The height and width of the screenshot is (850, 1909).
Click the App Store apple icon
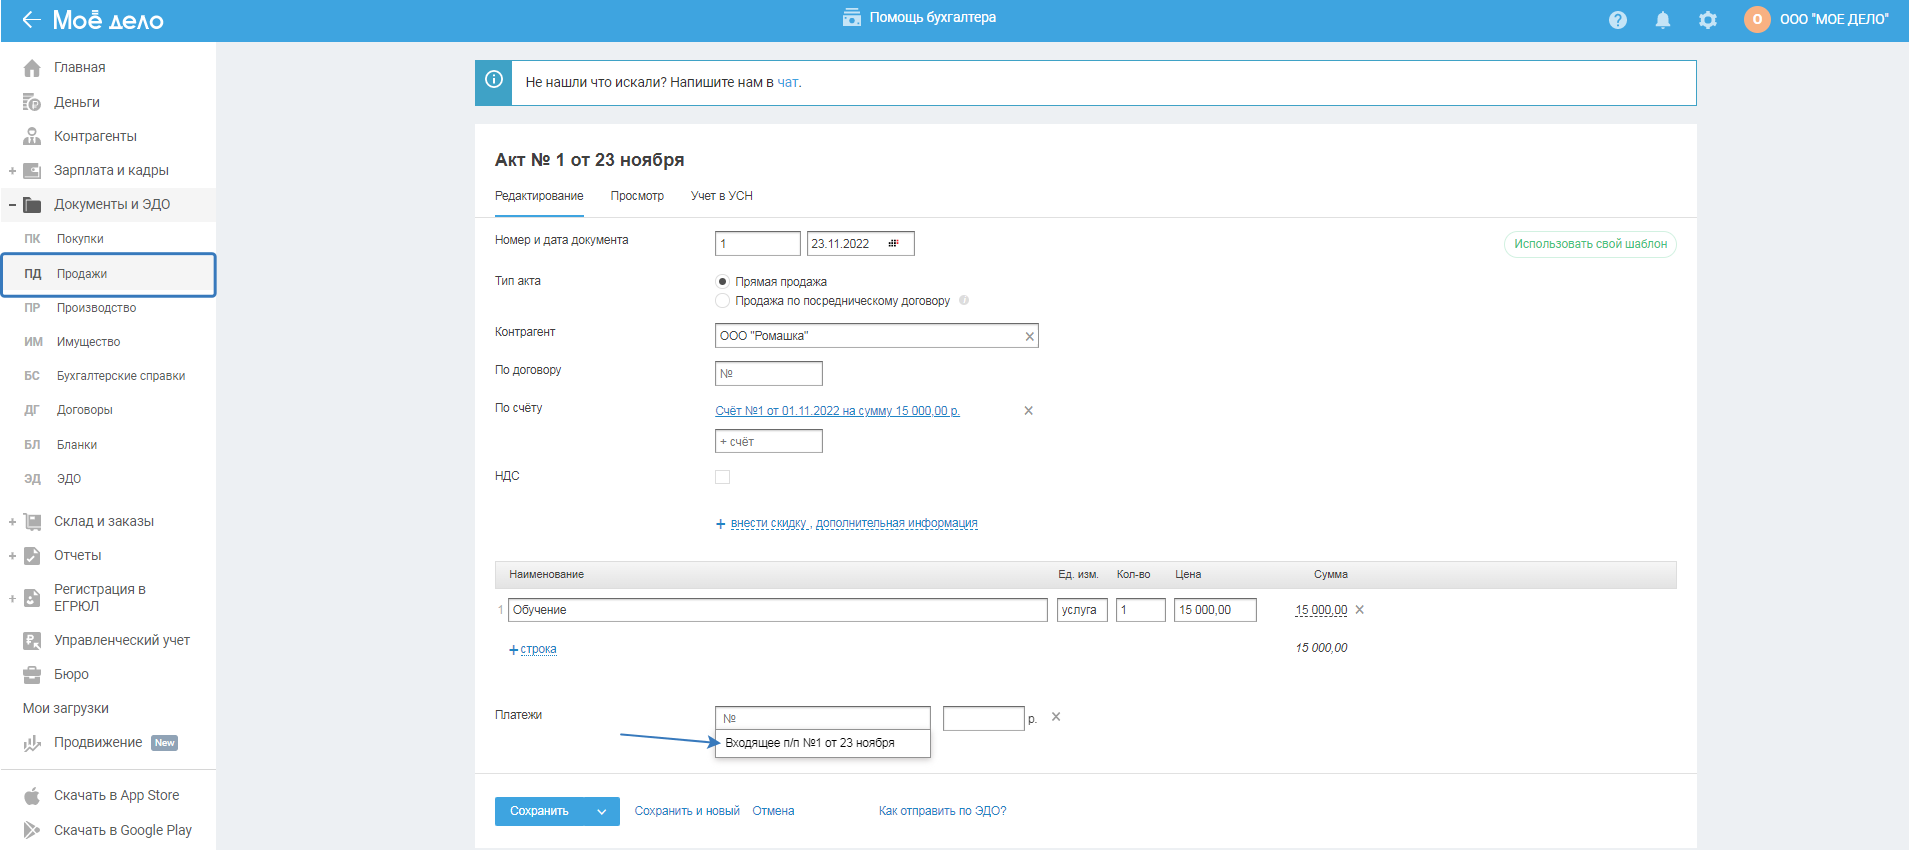pyautogui.click(x=32, y=796)
